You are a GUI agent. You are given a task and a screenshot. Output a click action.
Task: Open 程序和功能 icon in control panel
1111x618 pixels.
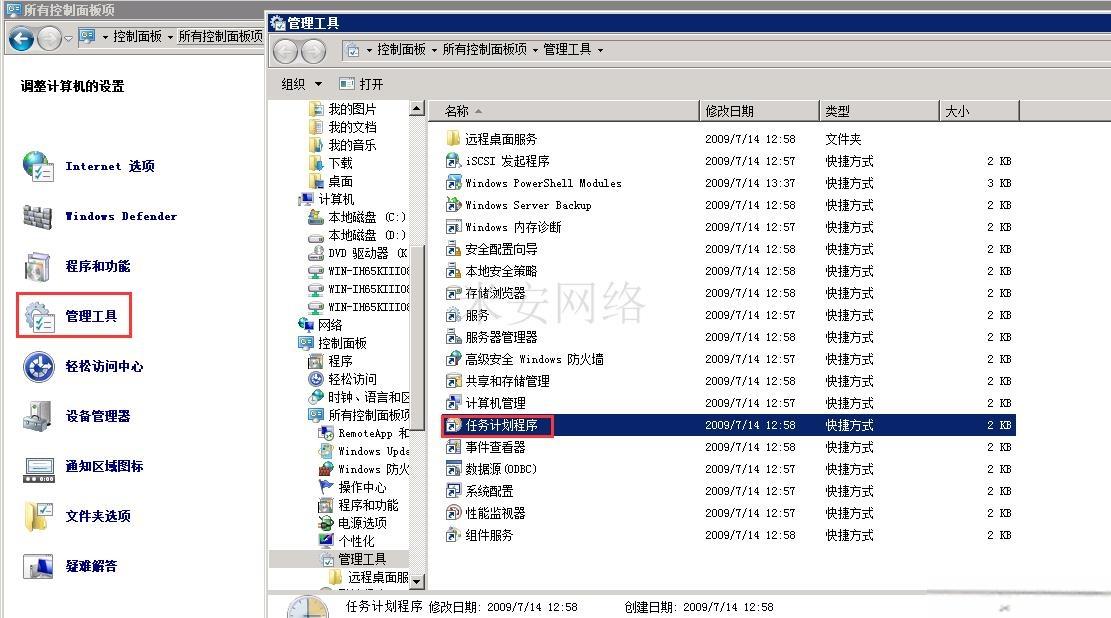(38, 266)
